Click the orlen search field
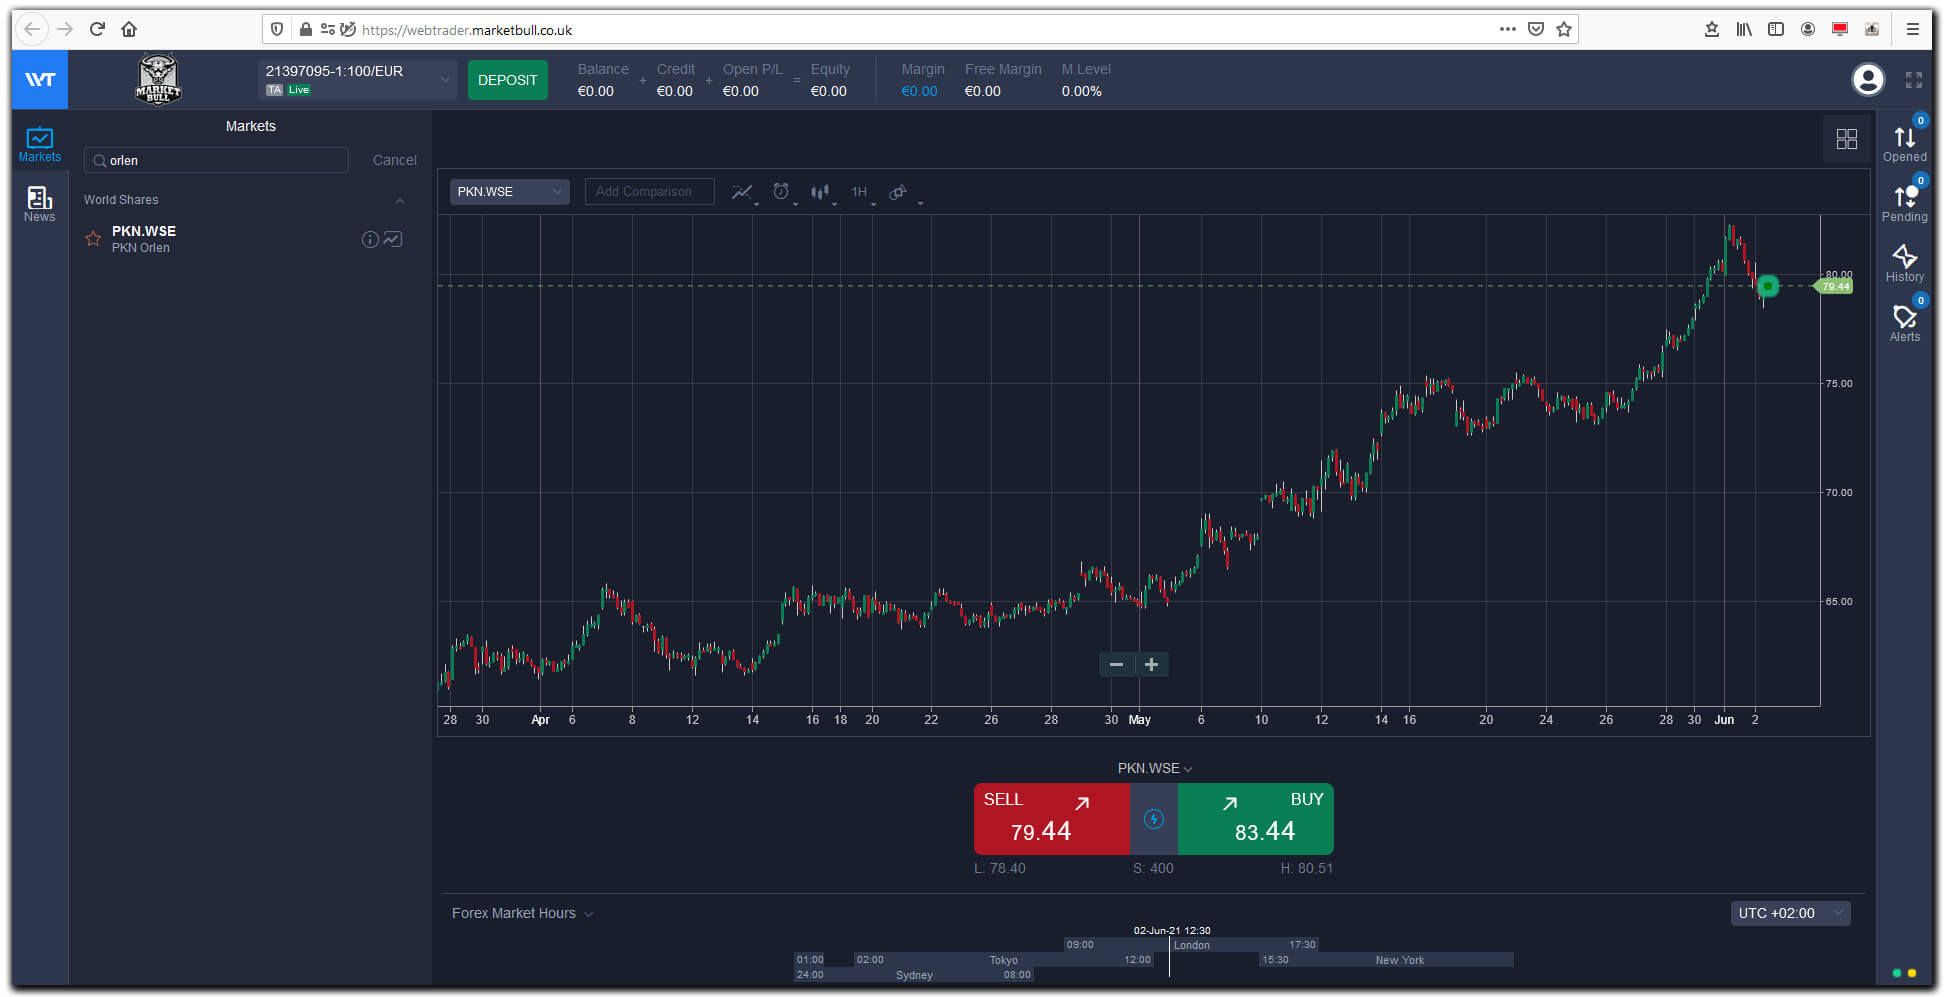1944x997 pixels. point(216,160)
